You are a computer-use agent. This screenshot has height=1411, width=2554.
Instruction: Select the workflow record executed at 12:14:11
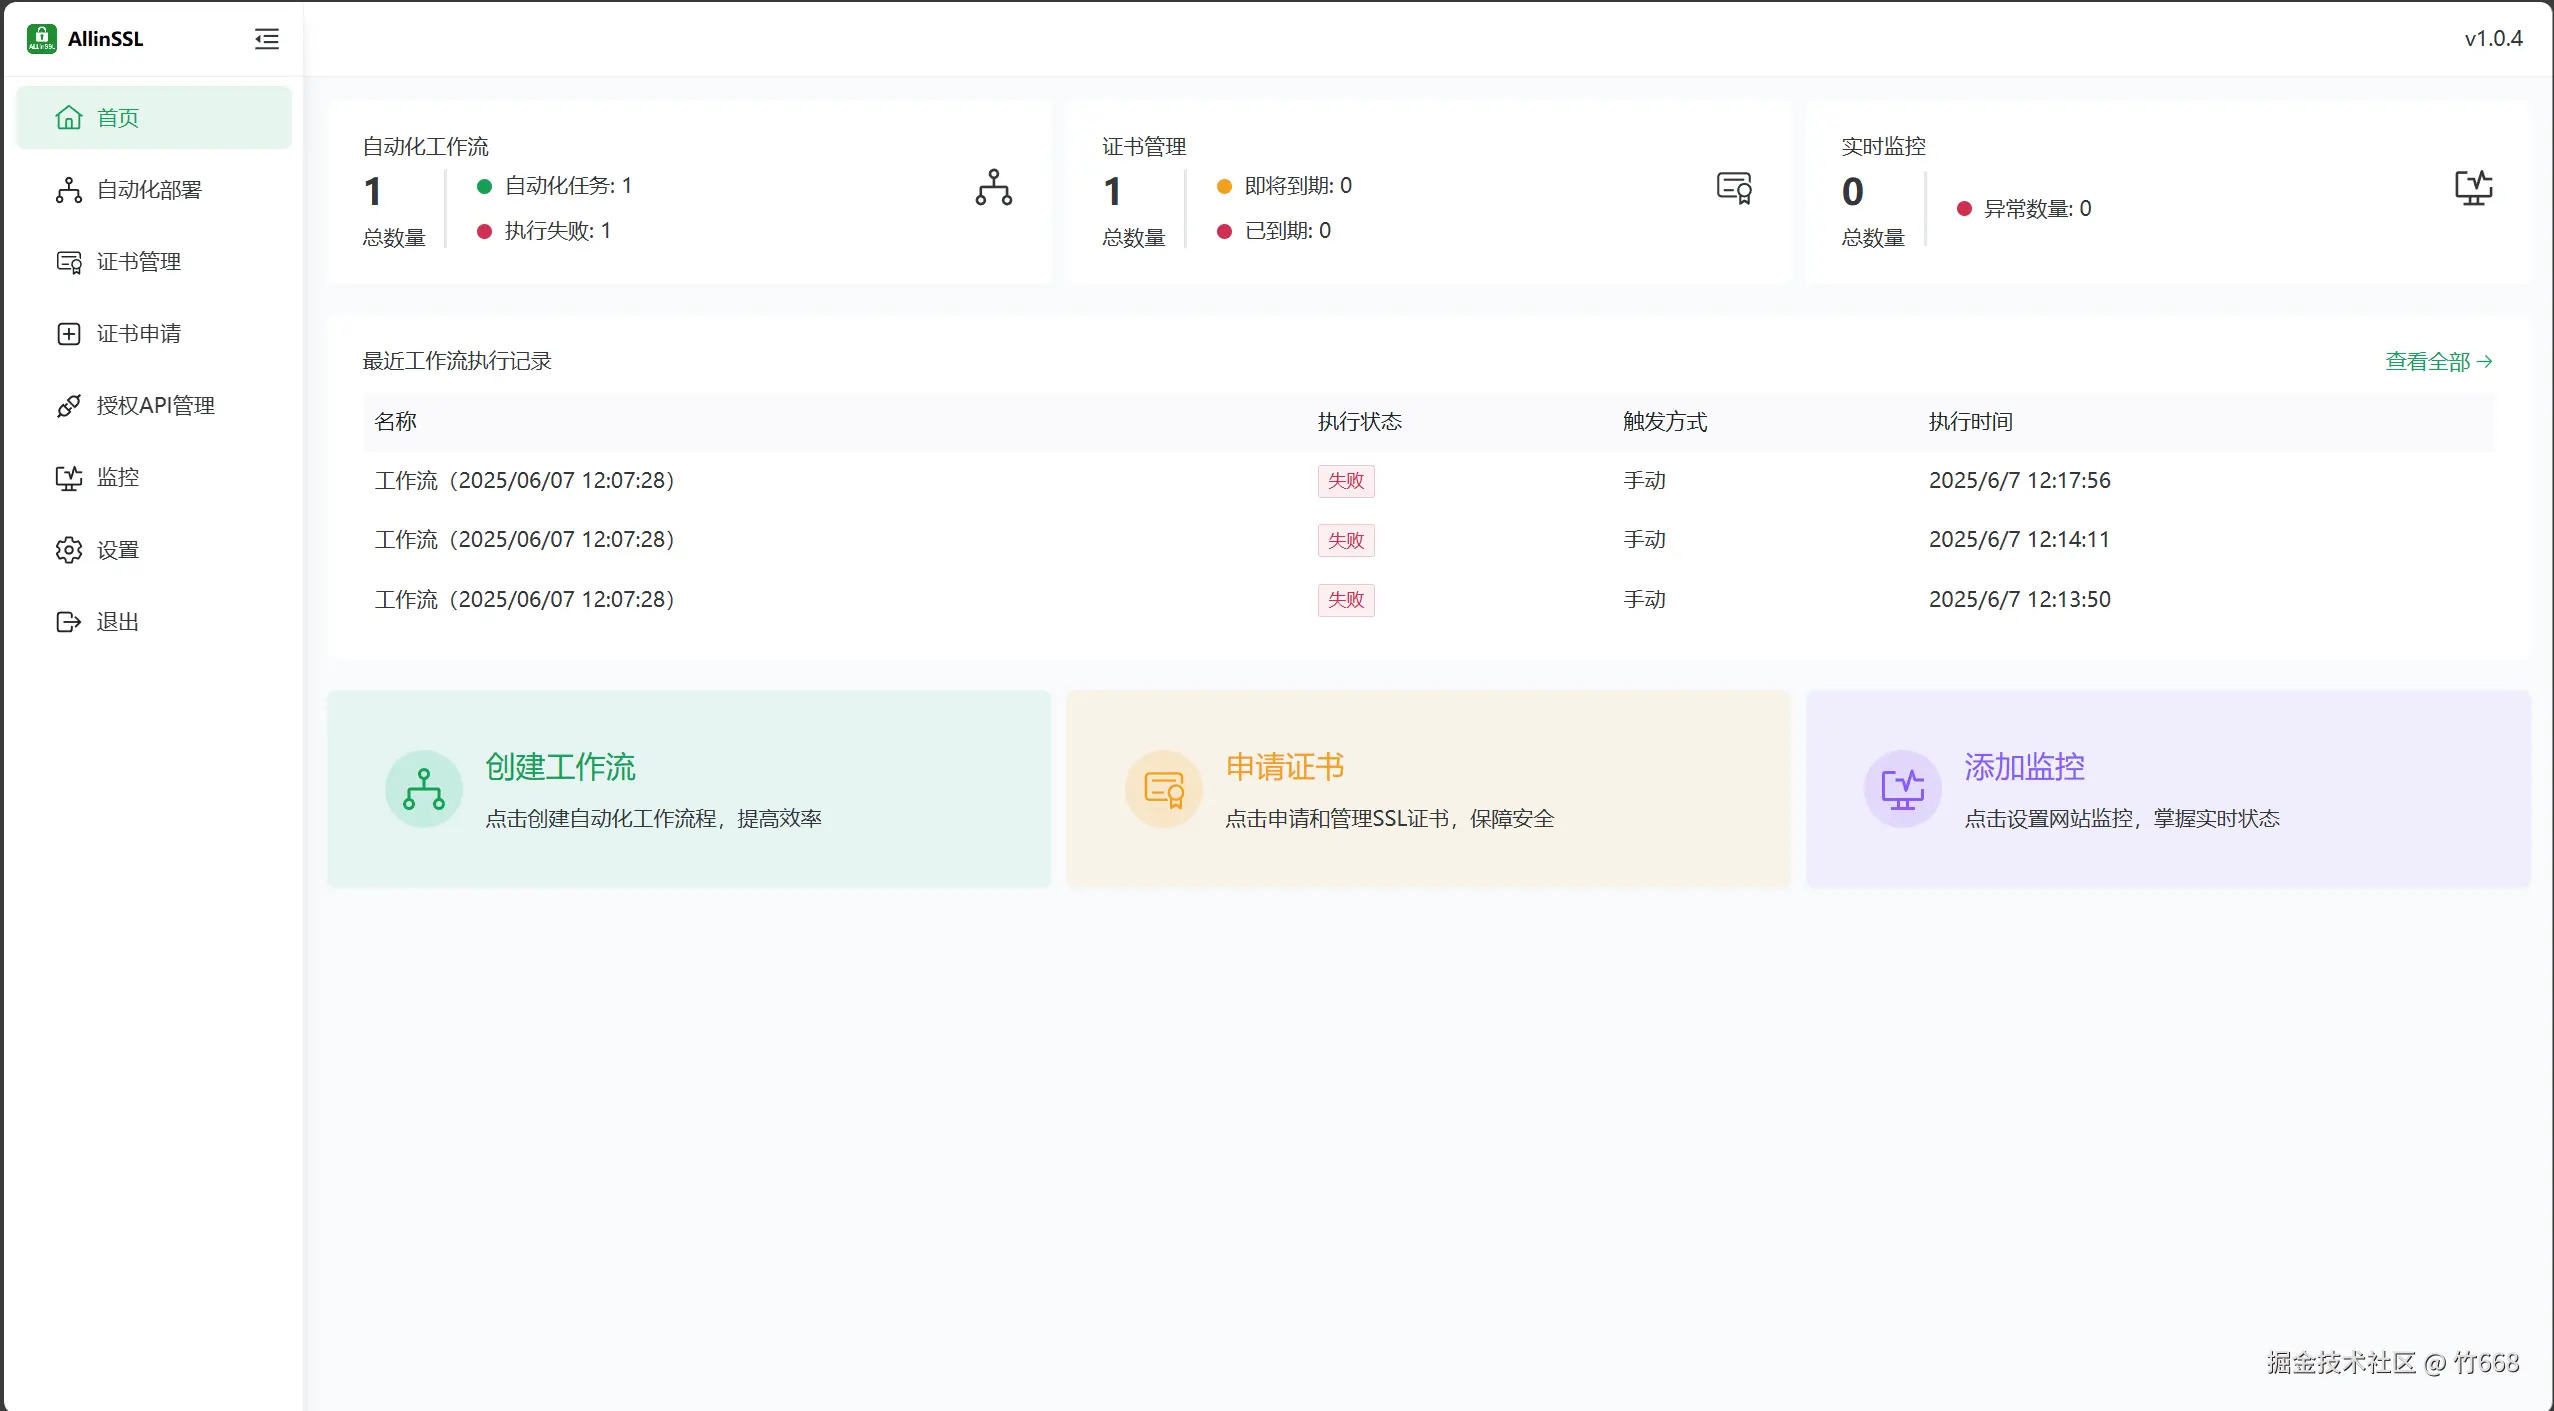[x=524, y=540]
